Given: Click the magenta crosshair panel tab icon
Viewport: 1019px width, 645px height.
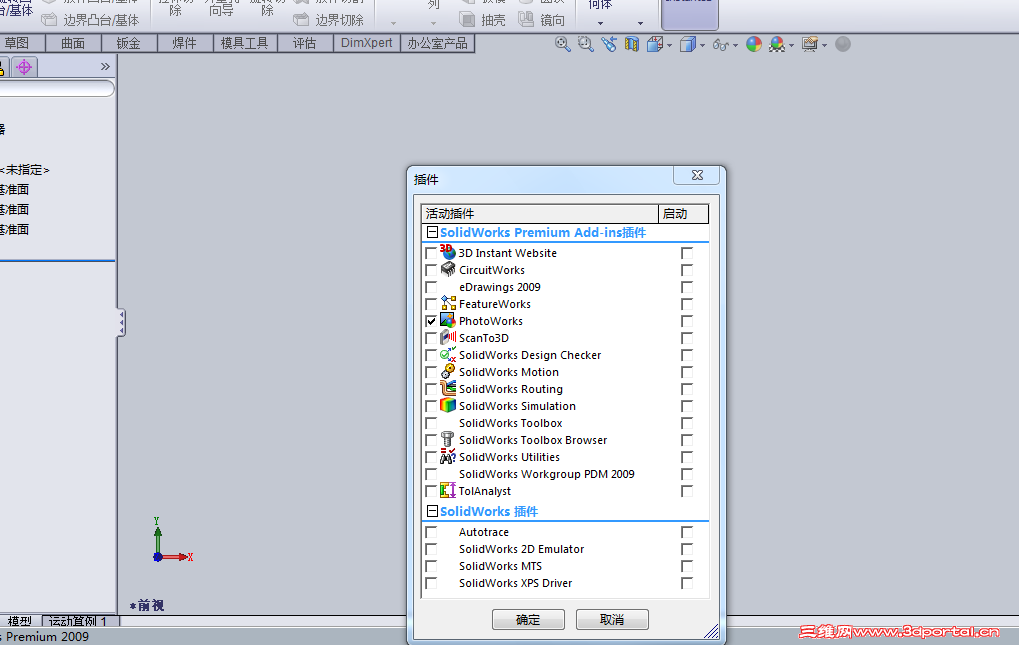Looking at the screenshot, I should click(x=24, y=67).
